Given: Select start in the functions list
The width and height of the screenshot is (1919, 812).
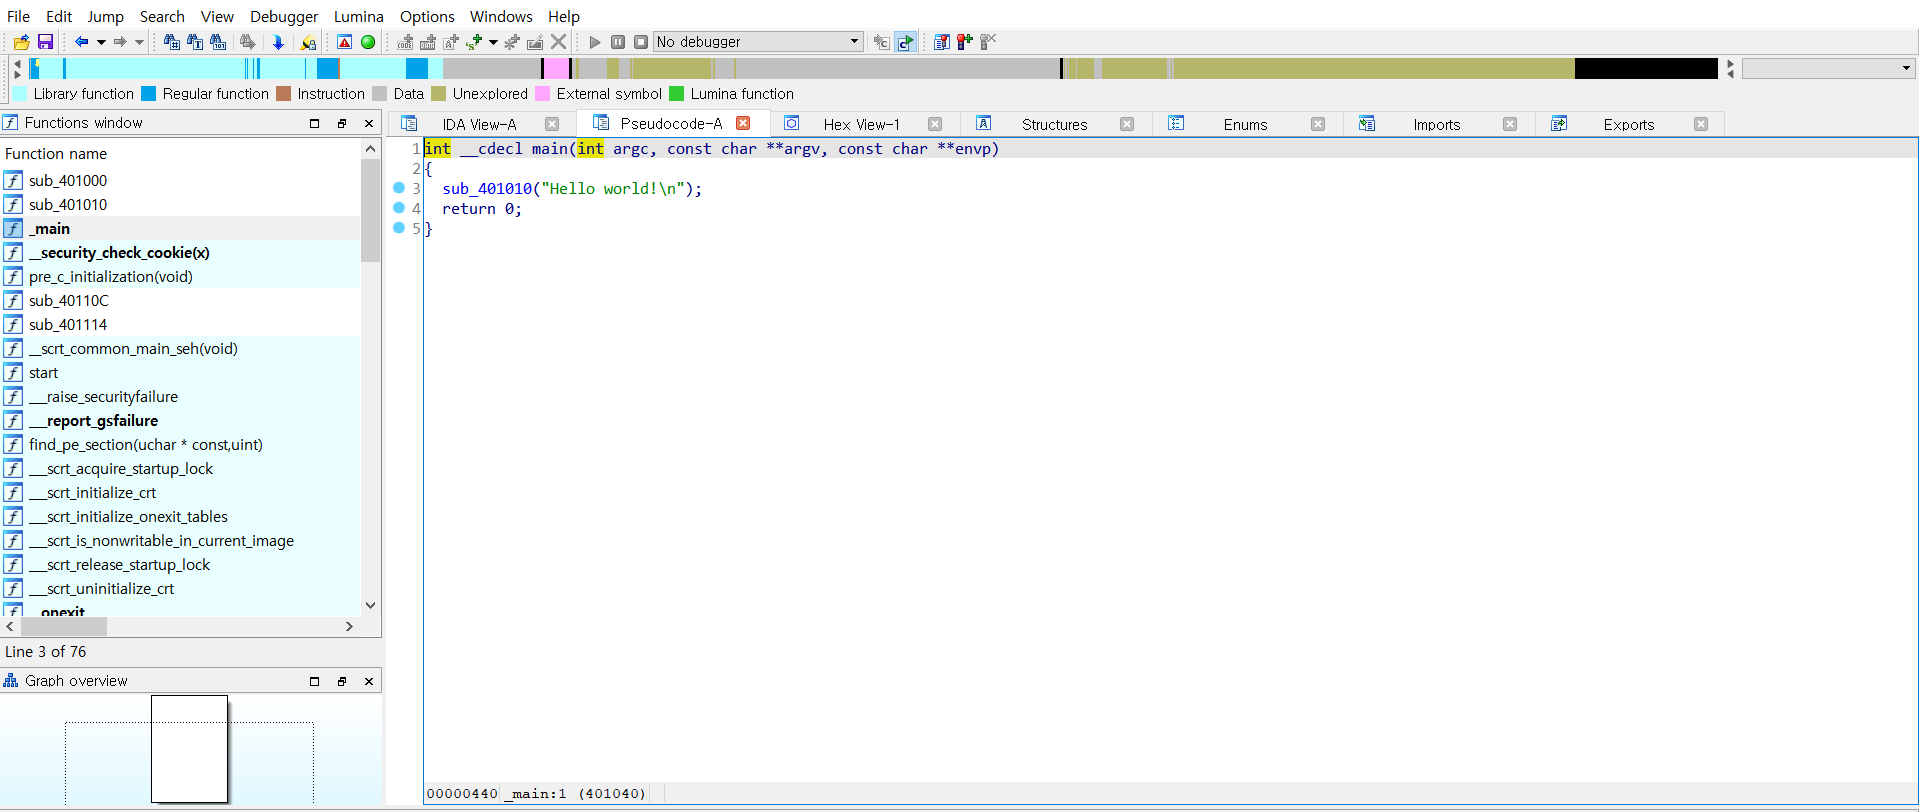Looking at the screenshot, I should point(180,373).
